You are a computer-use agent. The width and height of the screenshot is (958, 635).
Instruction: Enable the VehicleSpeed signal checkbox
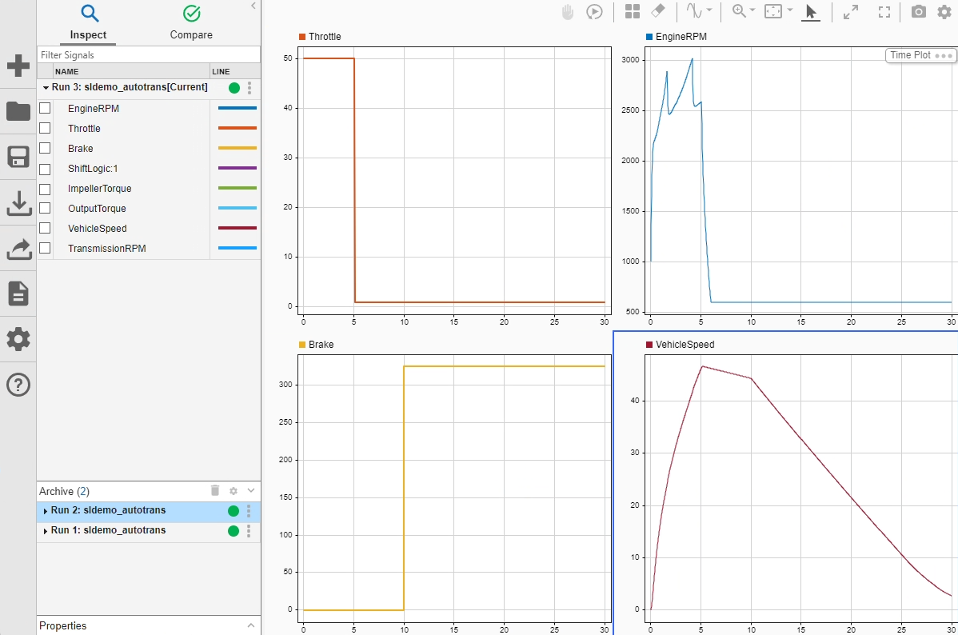click(45, 228)
